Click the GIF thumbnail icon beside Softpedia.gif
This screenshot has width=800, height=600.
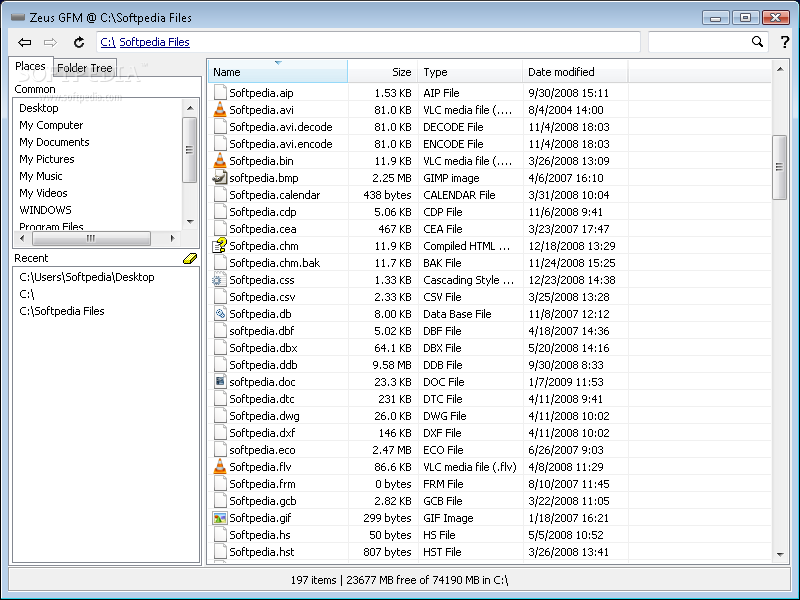point(221,518)
